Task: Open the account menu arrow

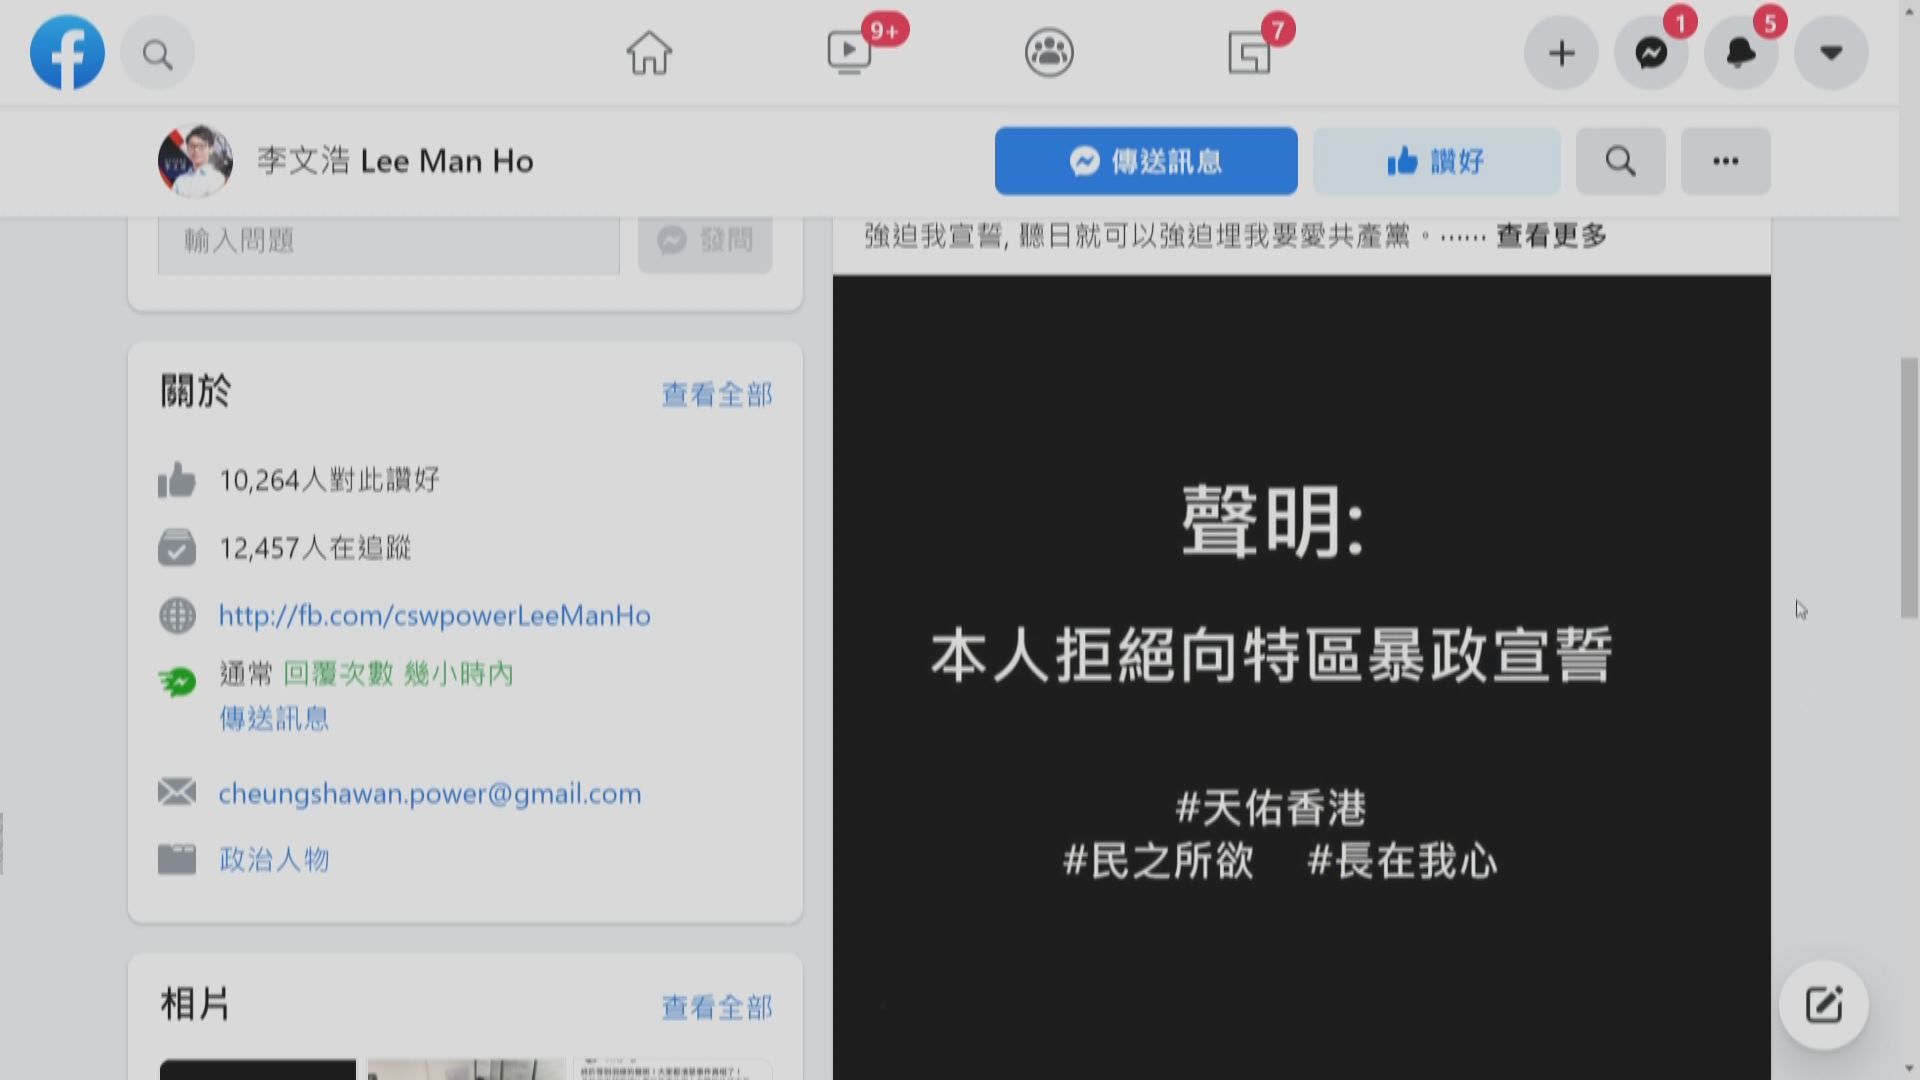Action: [x=1831, y=53]
